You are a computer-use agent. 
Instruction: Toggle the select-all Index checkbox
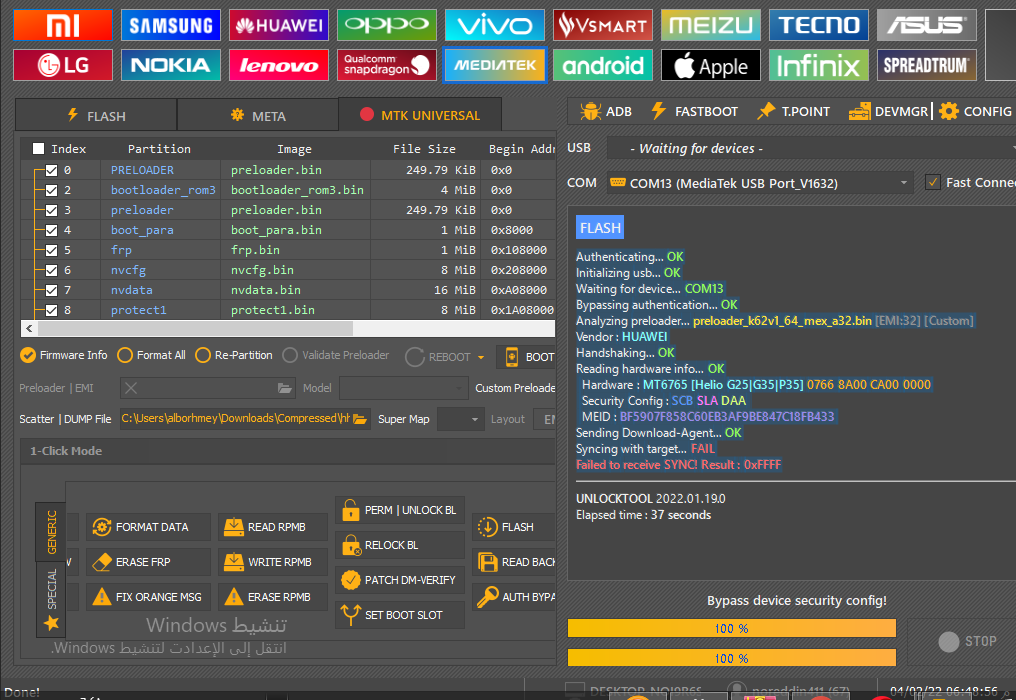pos(38,149)
